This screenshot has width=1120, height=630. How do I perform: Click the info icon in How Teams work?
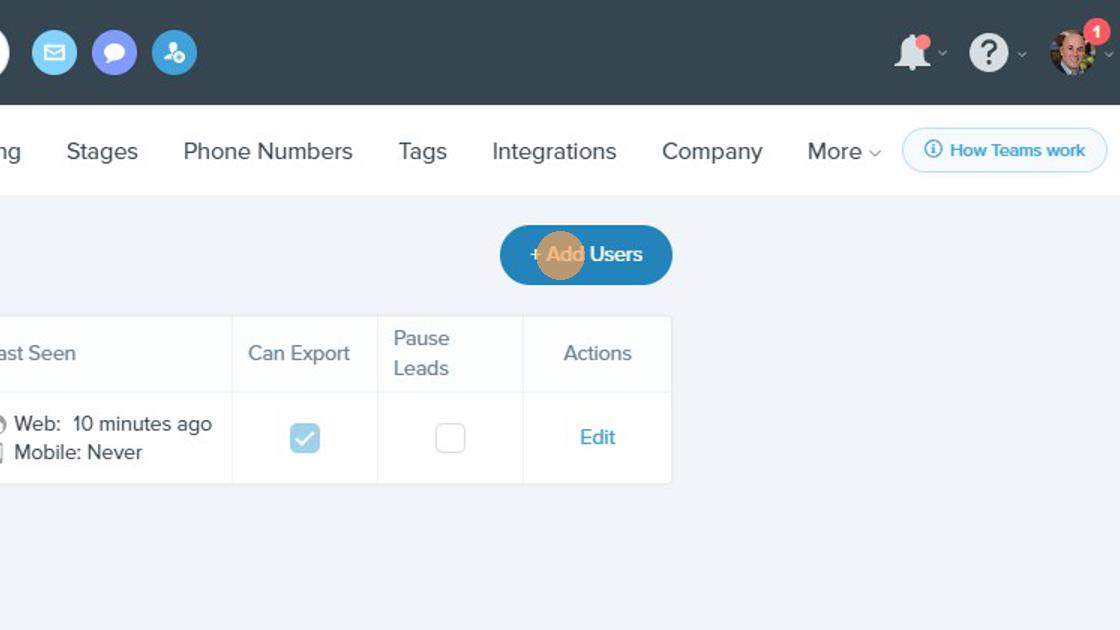(x=933, y=149)
